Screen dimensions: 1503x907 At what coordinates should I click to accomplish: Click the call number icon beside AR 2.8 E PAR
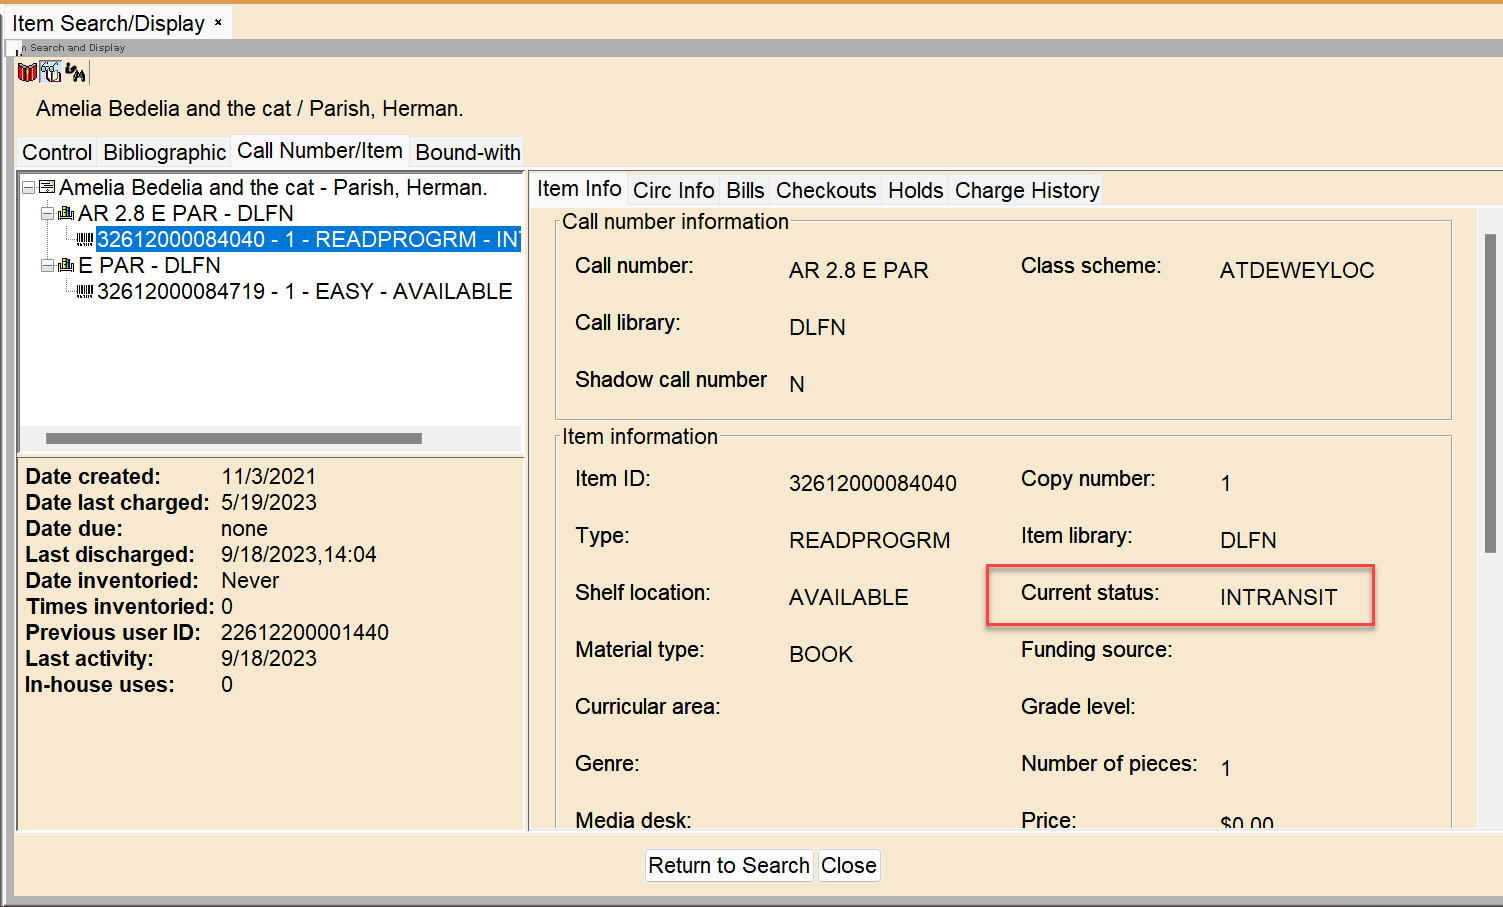point(66,213)
